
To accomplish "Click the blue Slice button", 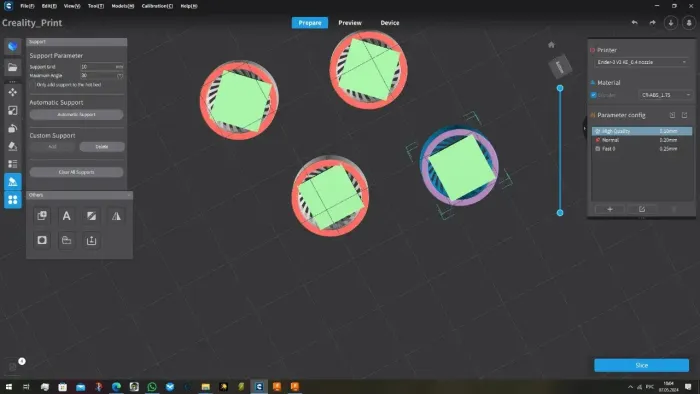I will 641,365.
